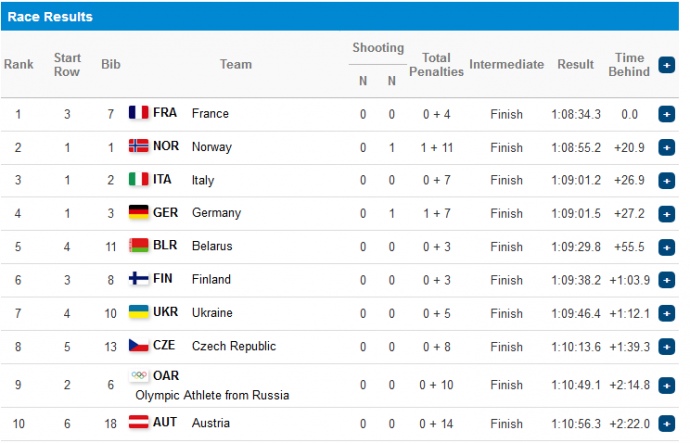This screenshot has width=690, height=443.
Task: Expand France row details
Action: coord(667,114)
